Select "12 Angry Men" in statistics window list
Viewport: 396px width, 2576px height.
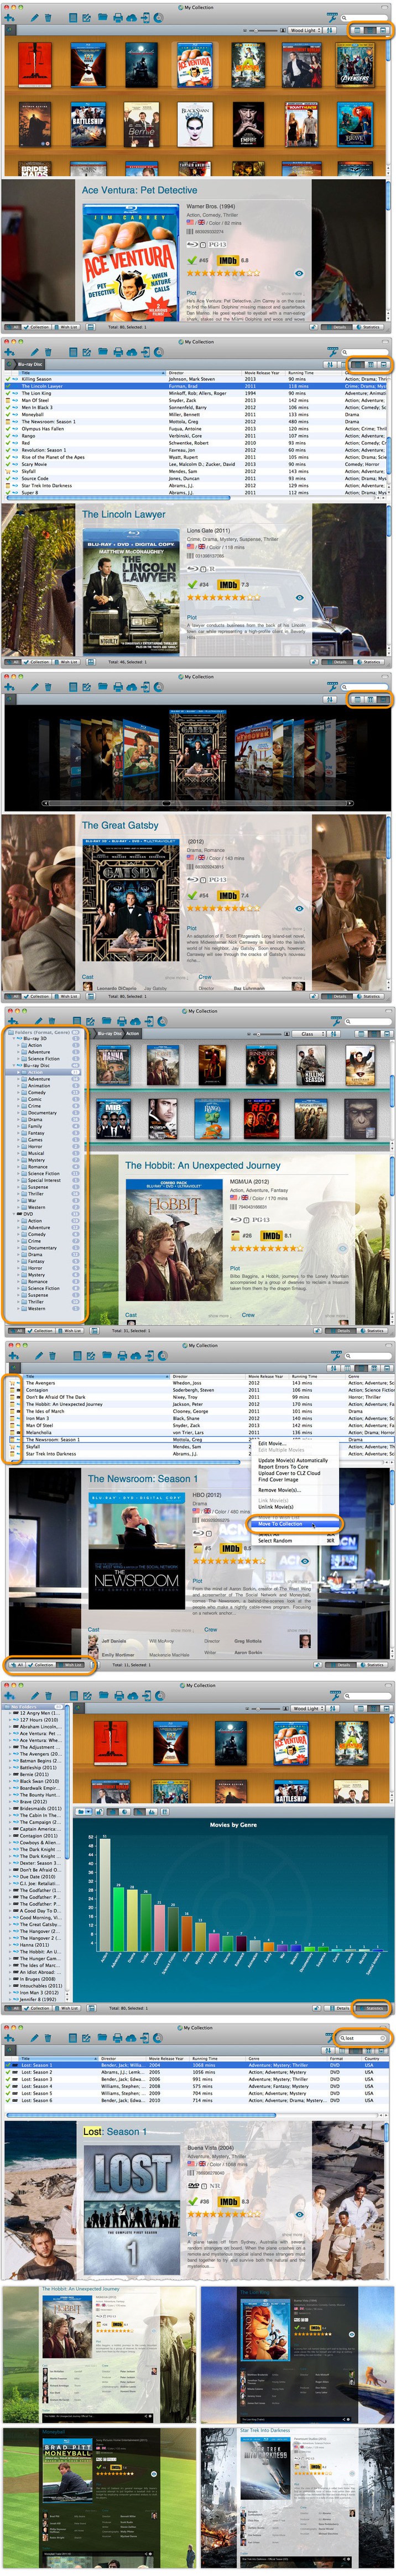click(x=40, y=1712)
